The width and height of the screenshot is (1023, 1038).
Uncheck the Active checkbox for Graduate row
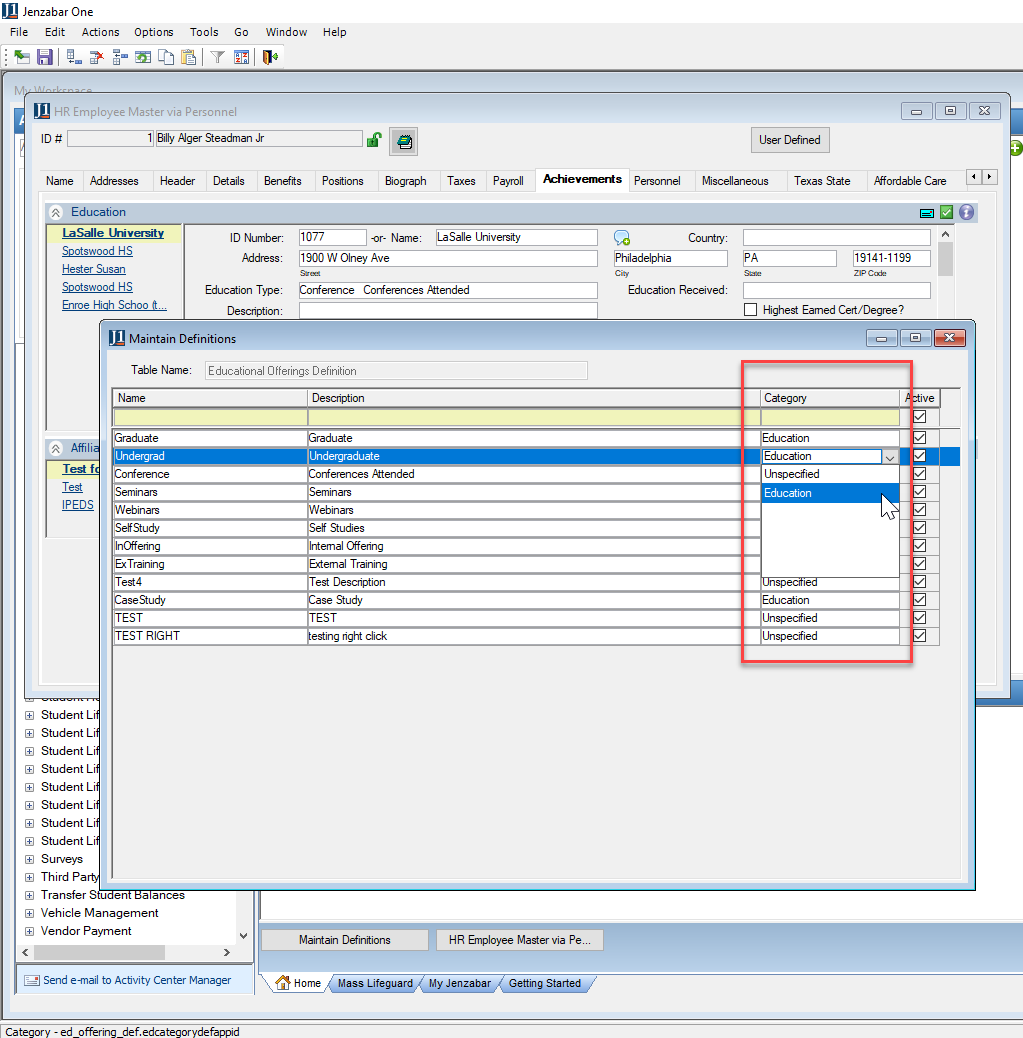pos(919,437)
